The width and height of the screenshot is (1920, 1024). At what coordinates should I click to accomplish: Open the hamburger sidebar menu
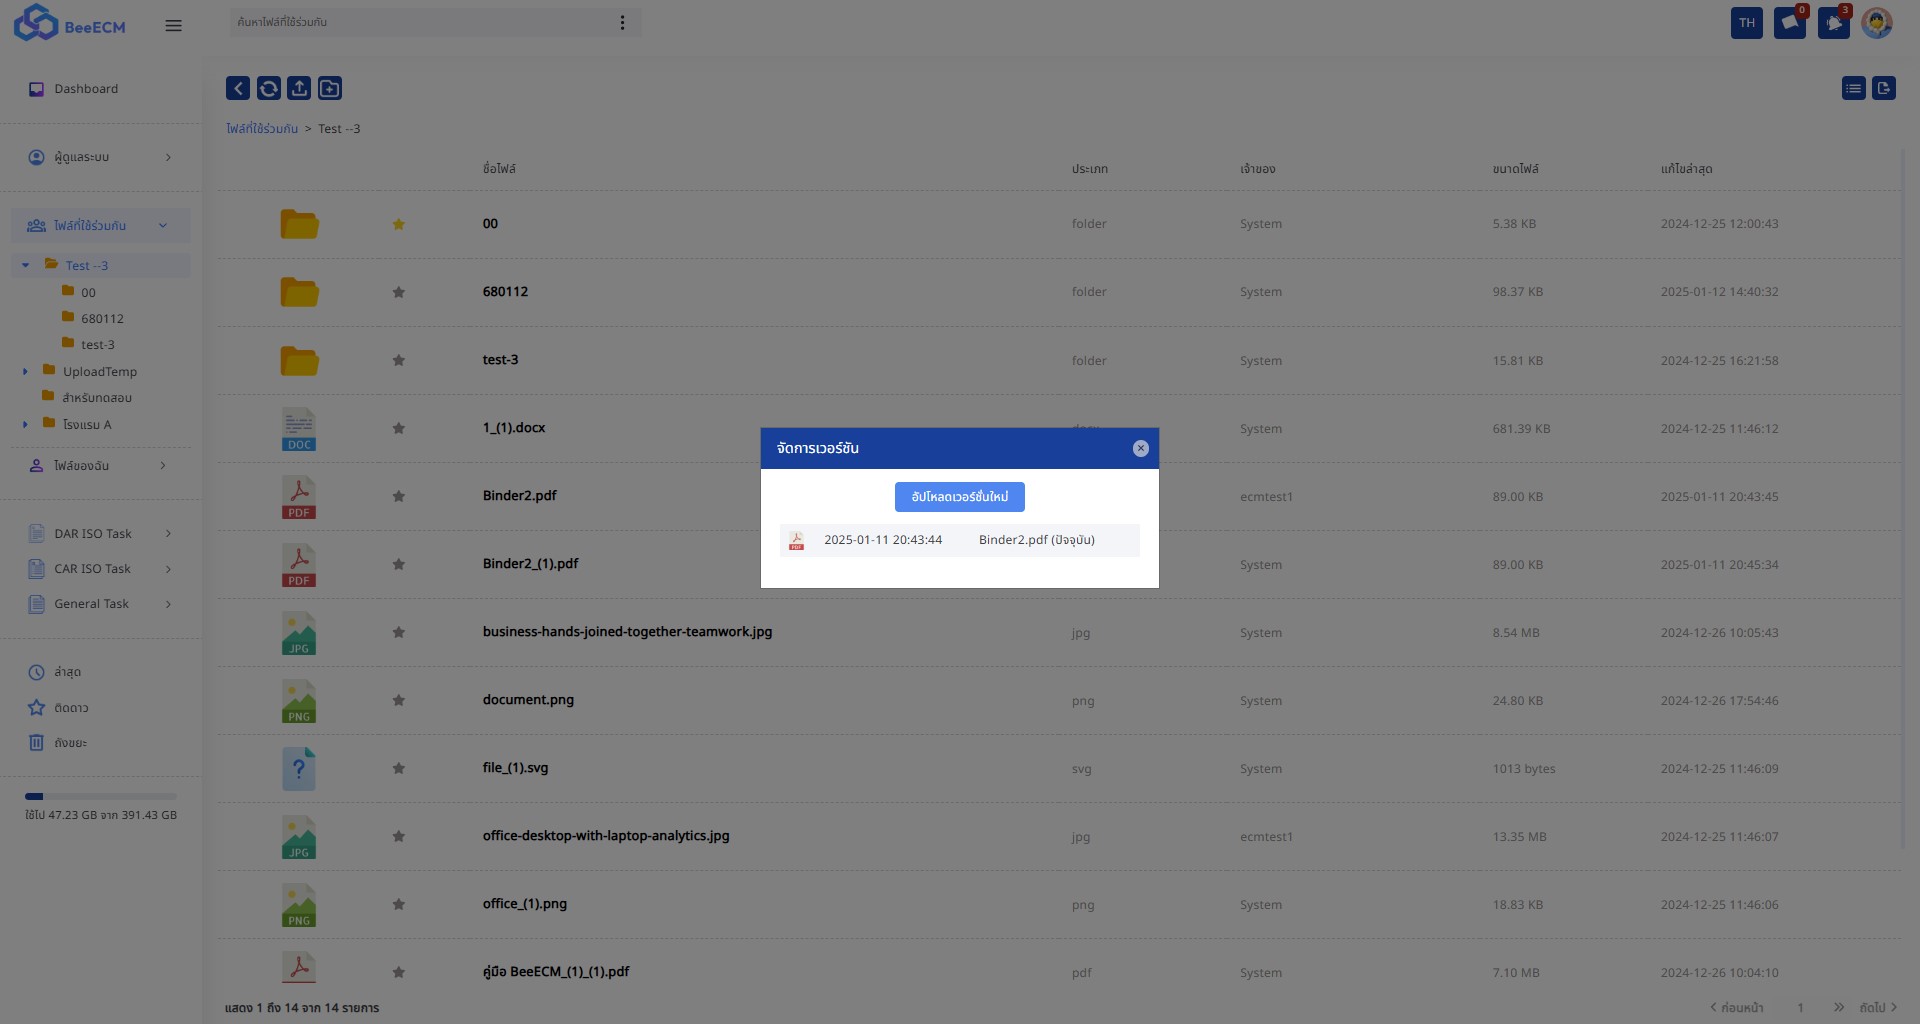(x=173, y=26)
